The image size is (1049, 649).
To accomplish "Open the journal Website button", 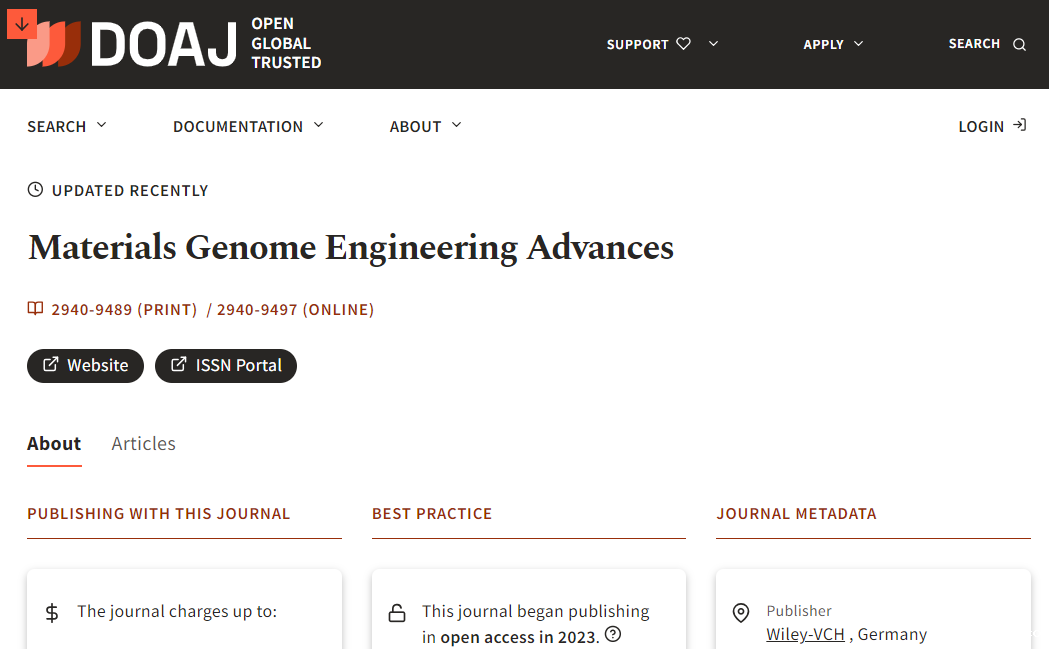I will point(85,365).
